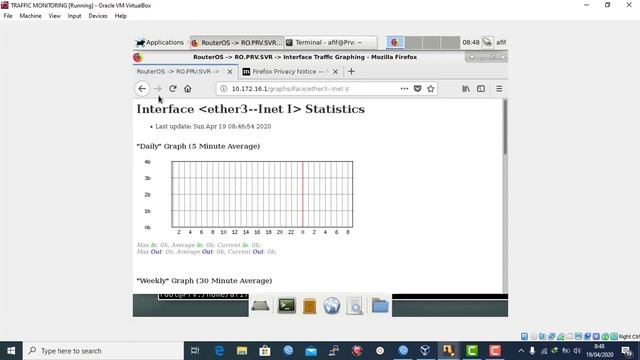Click the Daily traffic graph image

pos(249,197)
